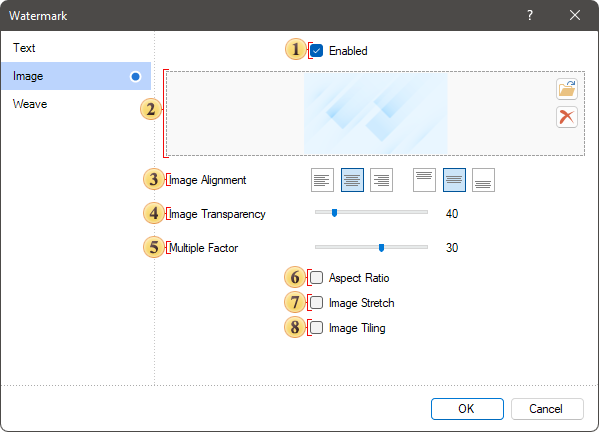Select the Image tab in sidebar
This screenshot has width=599, height=432.
(x=76, y=76)
